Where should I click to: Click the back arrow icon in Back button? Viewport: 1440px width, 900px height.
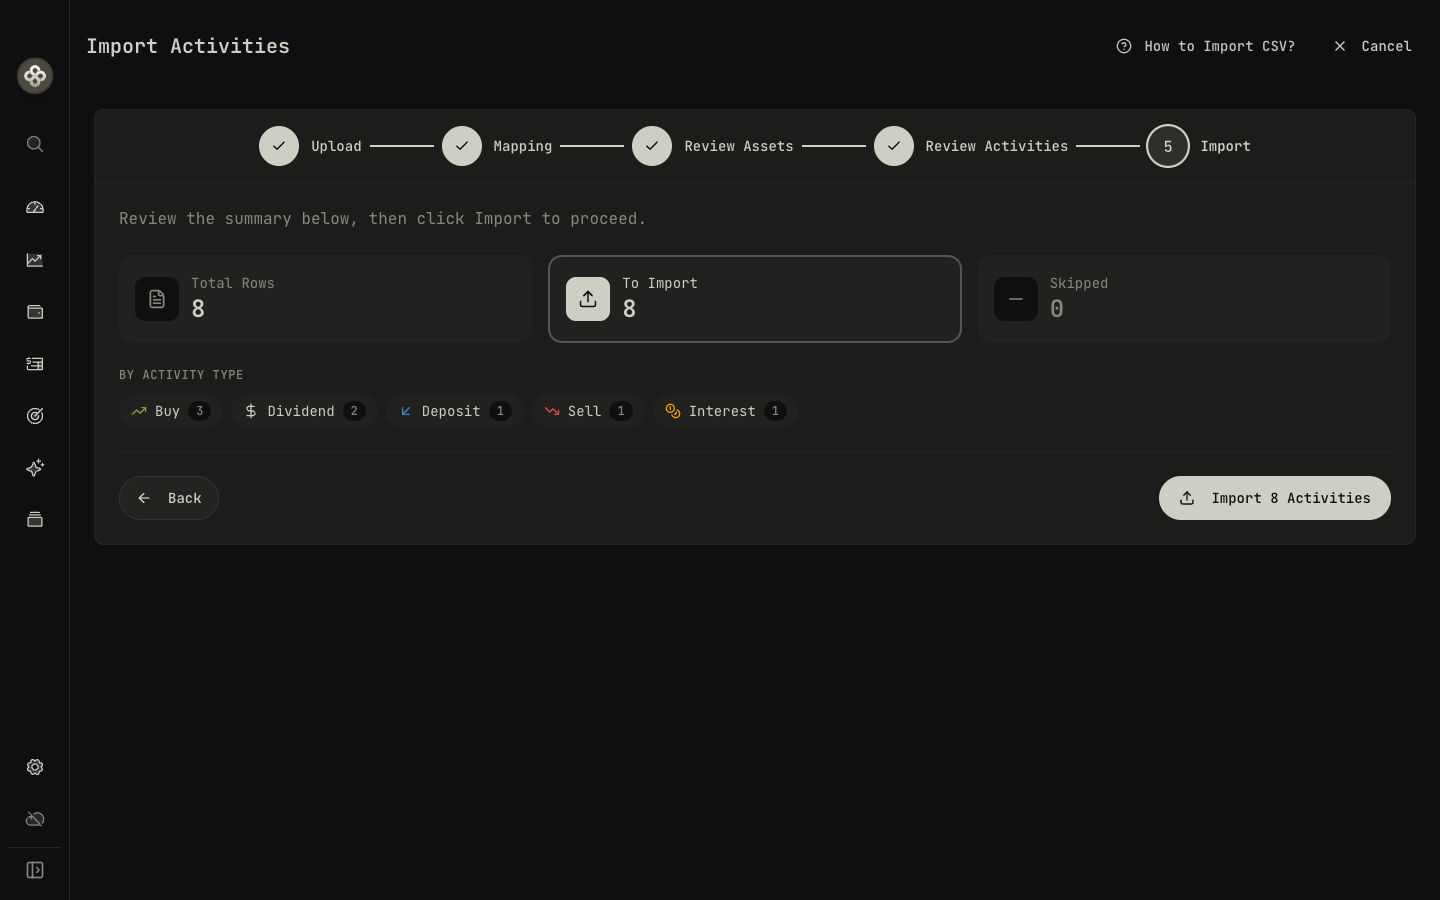pyautogui.click(x=144, y=498)
